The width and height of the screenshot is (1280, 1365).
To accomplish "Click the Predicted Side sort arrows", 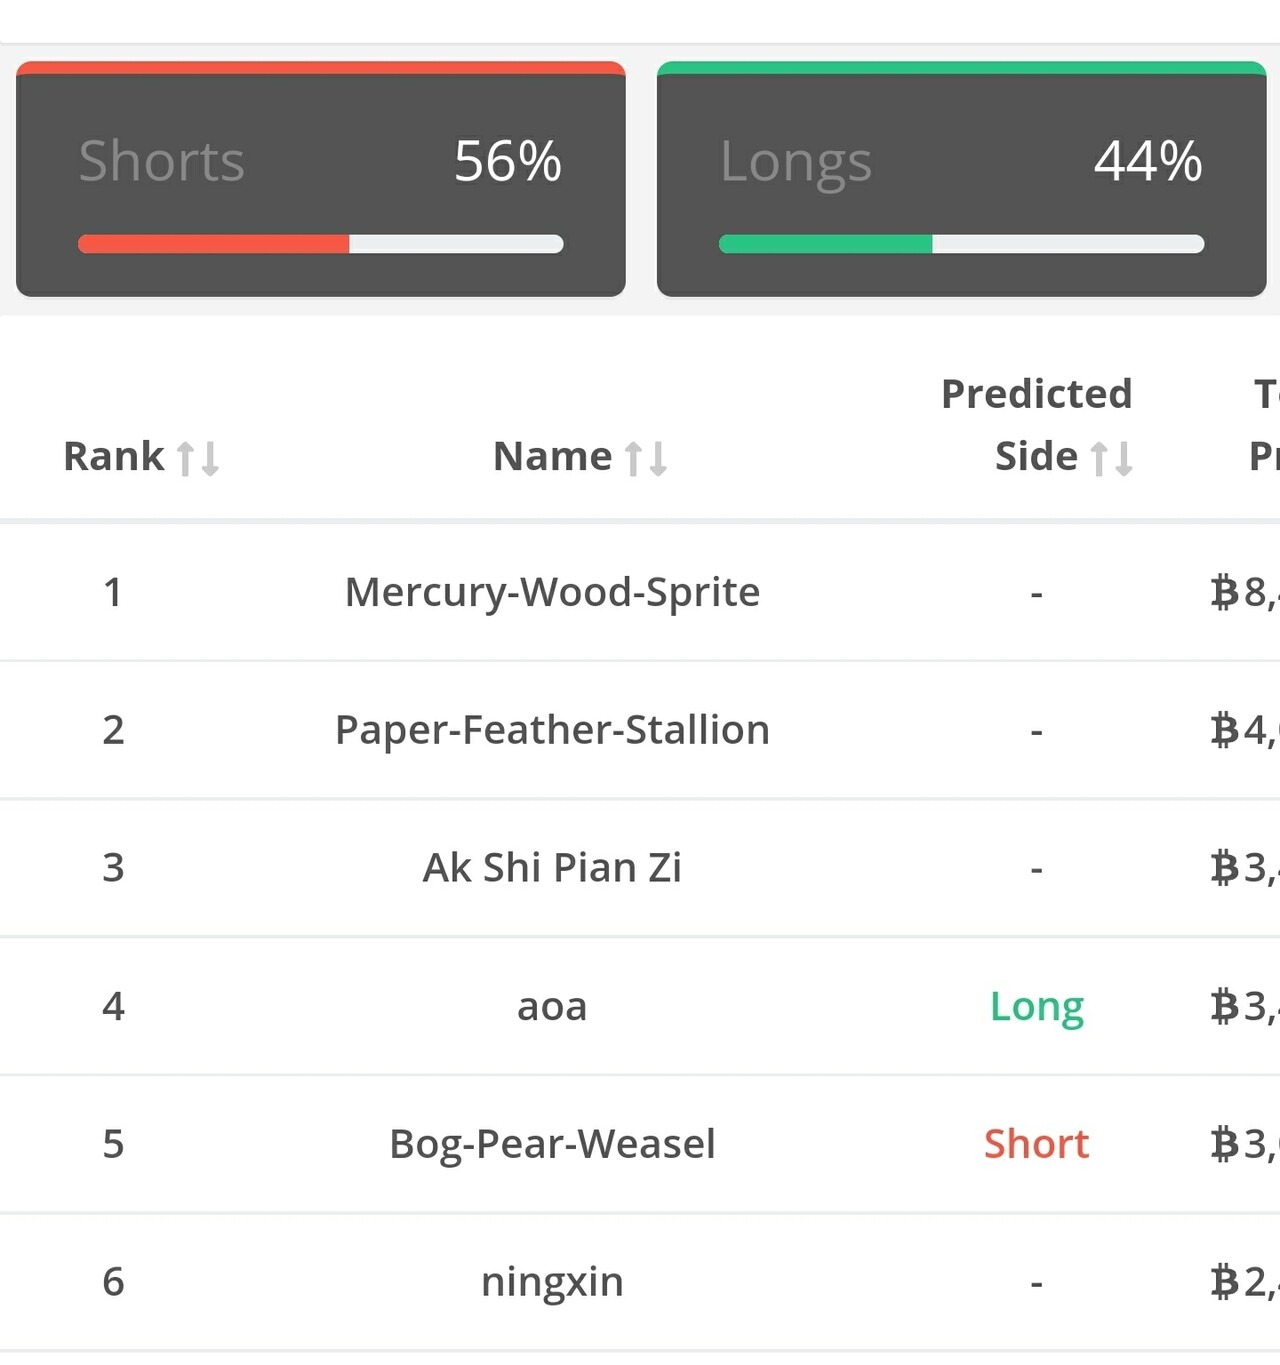I will pos(1112,458).
